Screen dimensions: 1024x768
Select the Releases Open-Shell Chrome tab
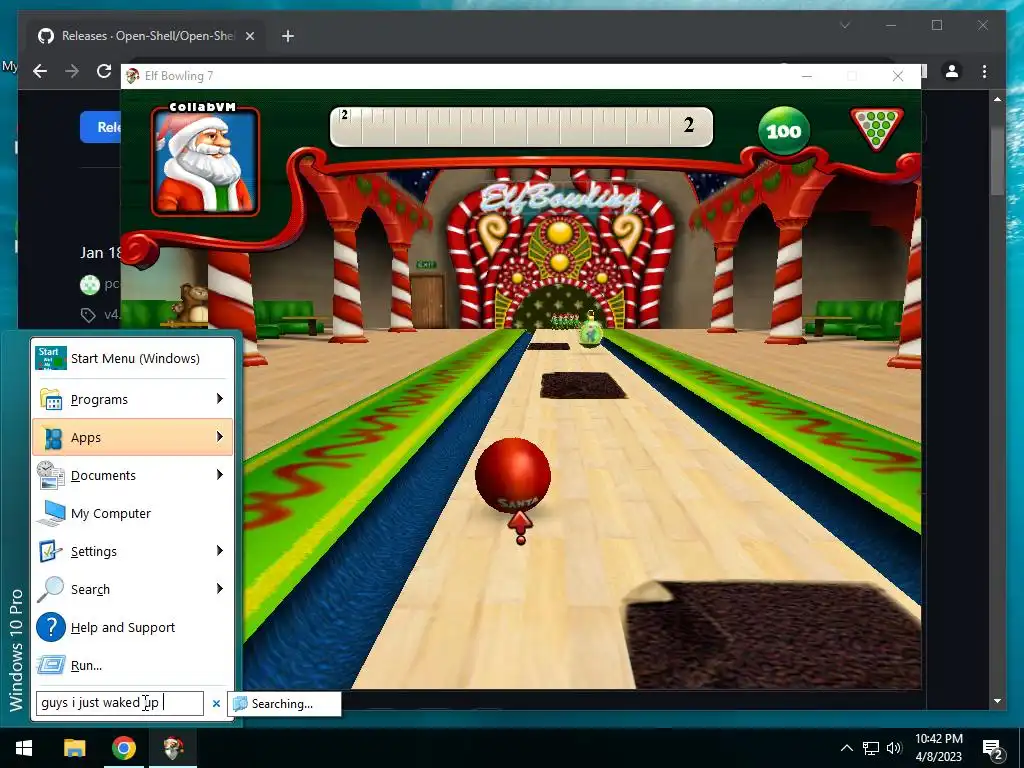pos(145,36)
